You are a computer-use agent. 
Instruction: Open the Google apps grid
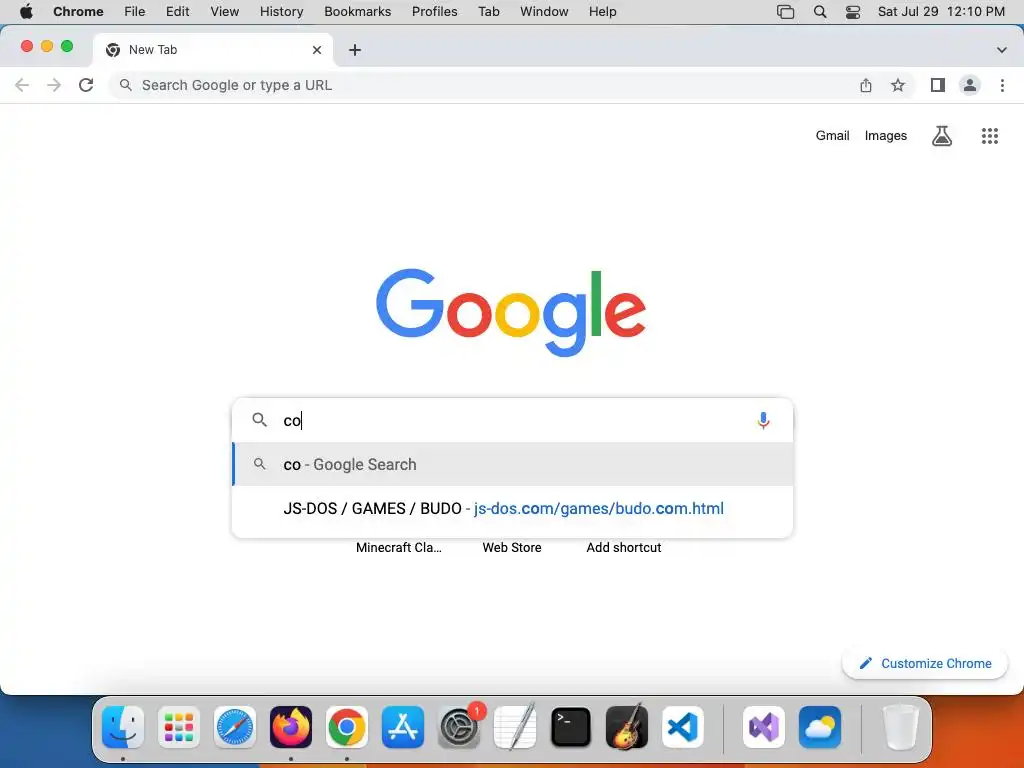point(990,136)
